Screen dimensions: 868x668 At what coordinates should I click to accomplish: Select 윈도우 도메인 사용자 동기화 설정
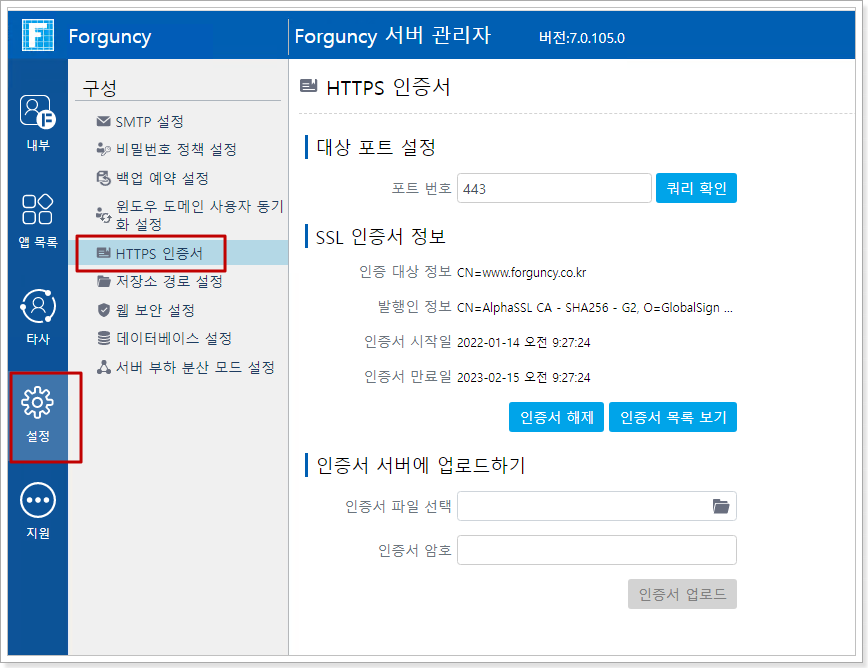coord(198,215)
